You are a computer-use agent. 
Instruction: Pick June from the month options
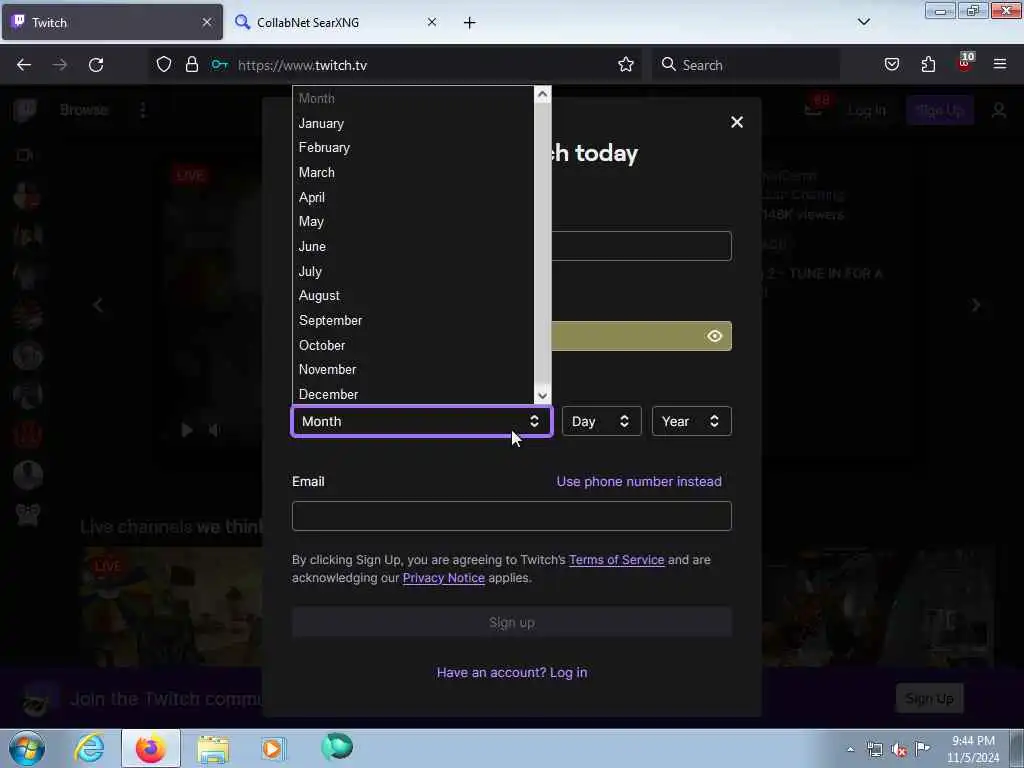pos(413,246)
